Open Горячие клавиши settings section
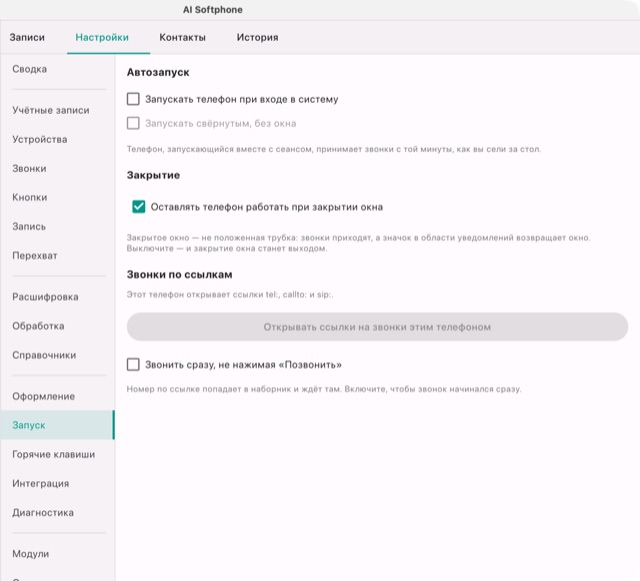The height and width of the screenshot is (581, 640). 58,454
